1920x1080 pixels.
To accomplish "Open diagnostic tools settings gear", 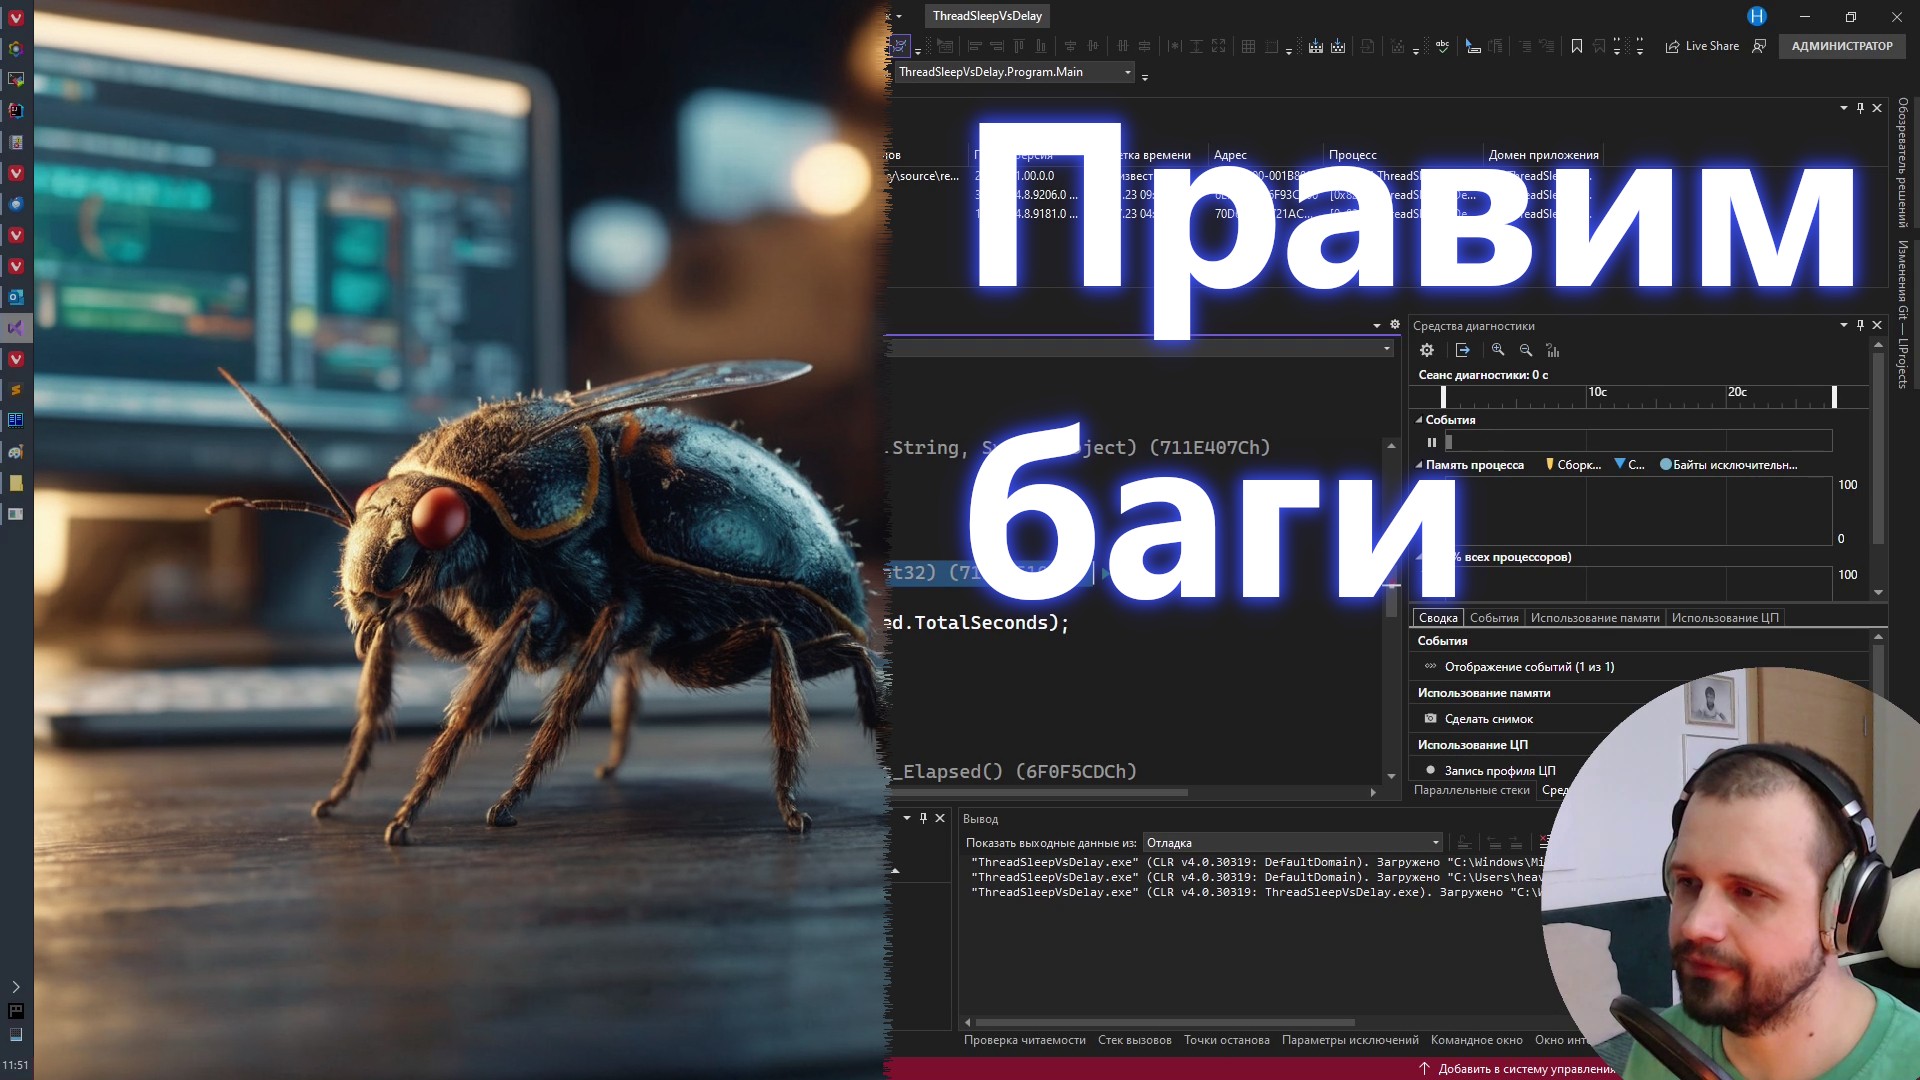I will click(1427, 350).
